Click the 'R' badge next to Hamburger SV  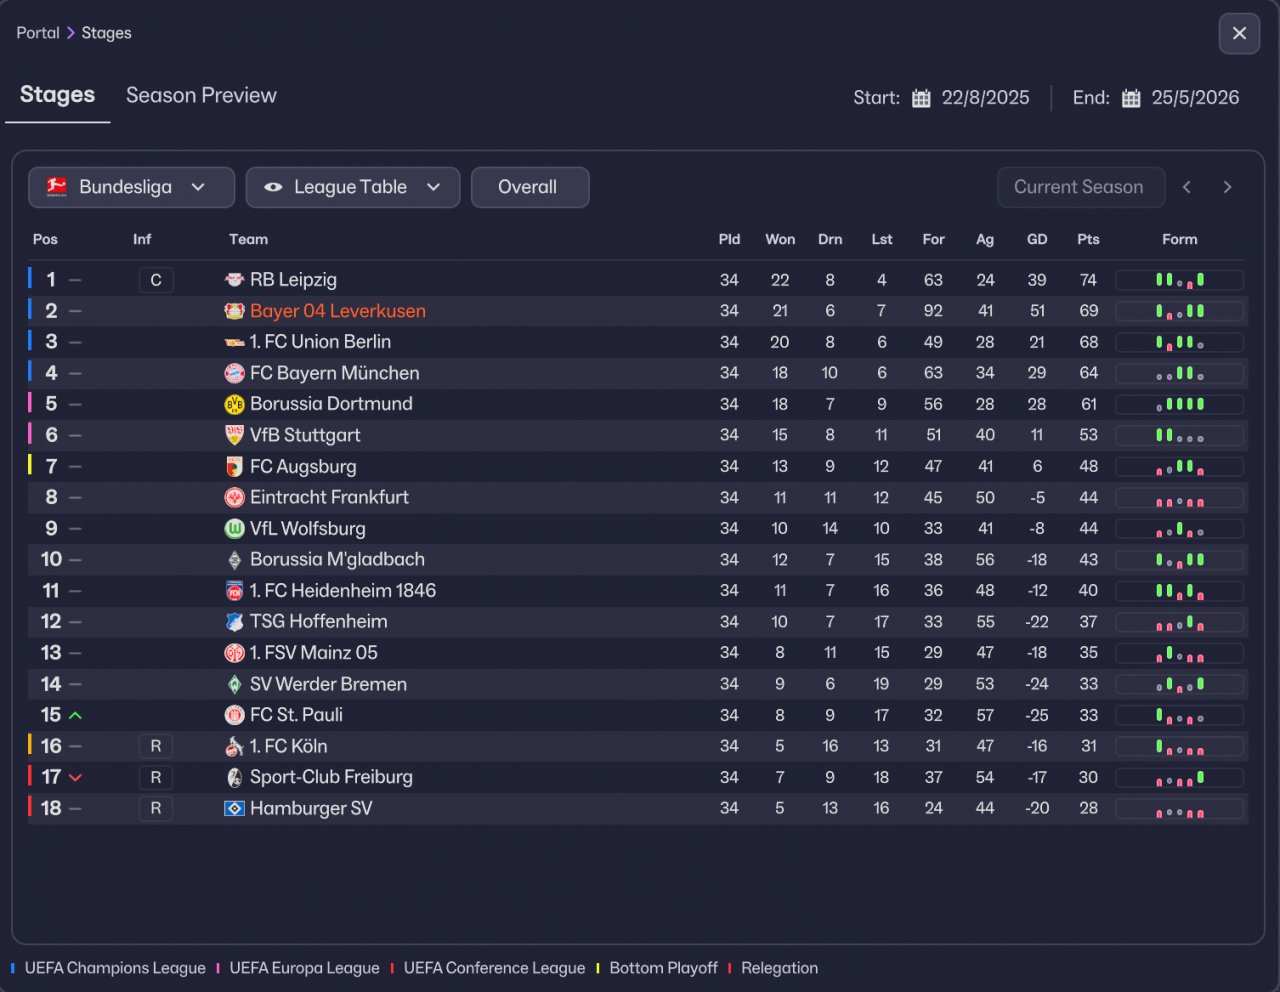[x=156, y=808]
